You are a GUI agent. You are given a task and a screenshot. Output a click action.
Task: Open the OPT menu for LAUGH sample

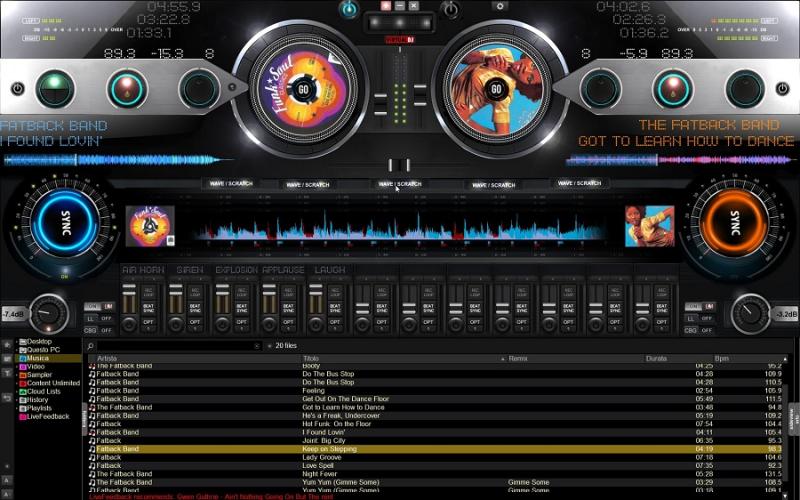pos(335,322)
